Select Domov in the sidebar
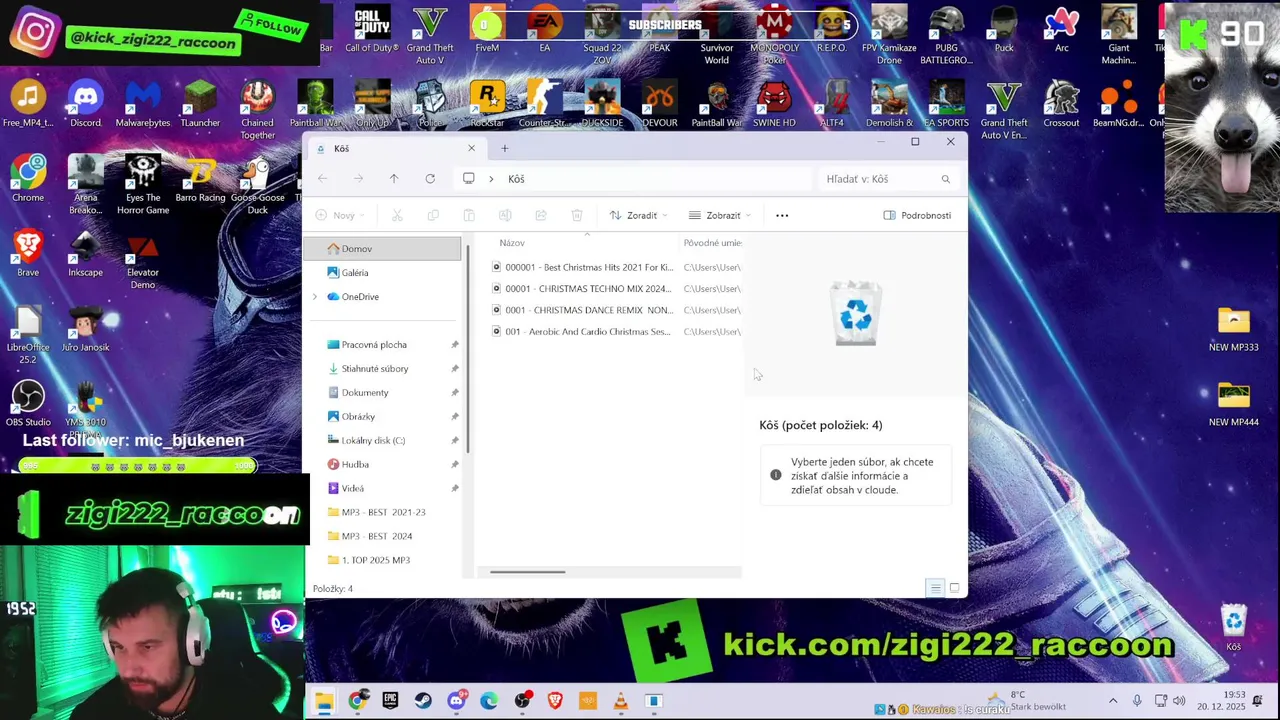 click(x=382, y=249)
